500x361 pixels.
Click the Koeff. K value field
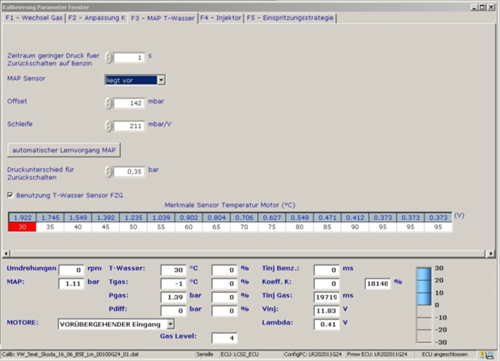(326, 284)
